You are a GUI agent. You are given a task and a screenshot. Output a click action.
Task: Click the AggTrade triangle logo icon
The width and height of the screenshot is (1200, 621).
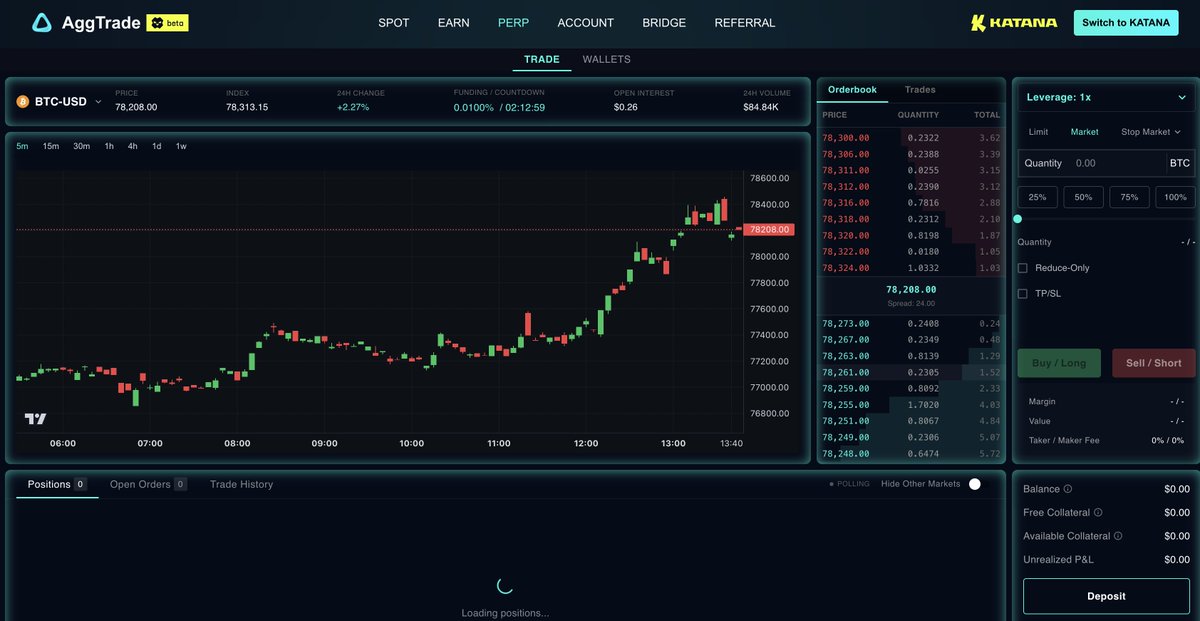[42, 23]
